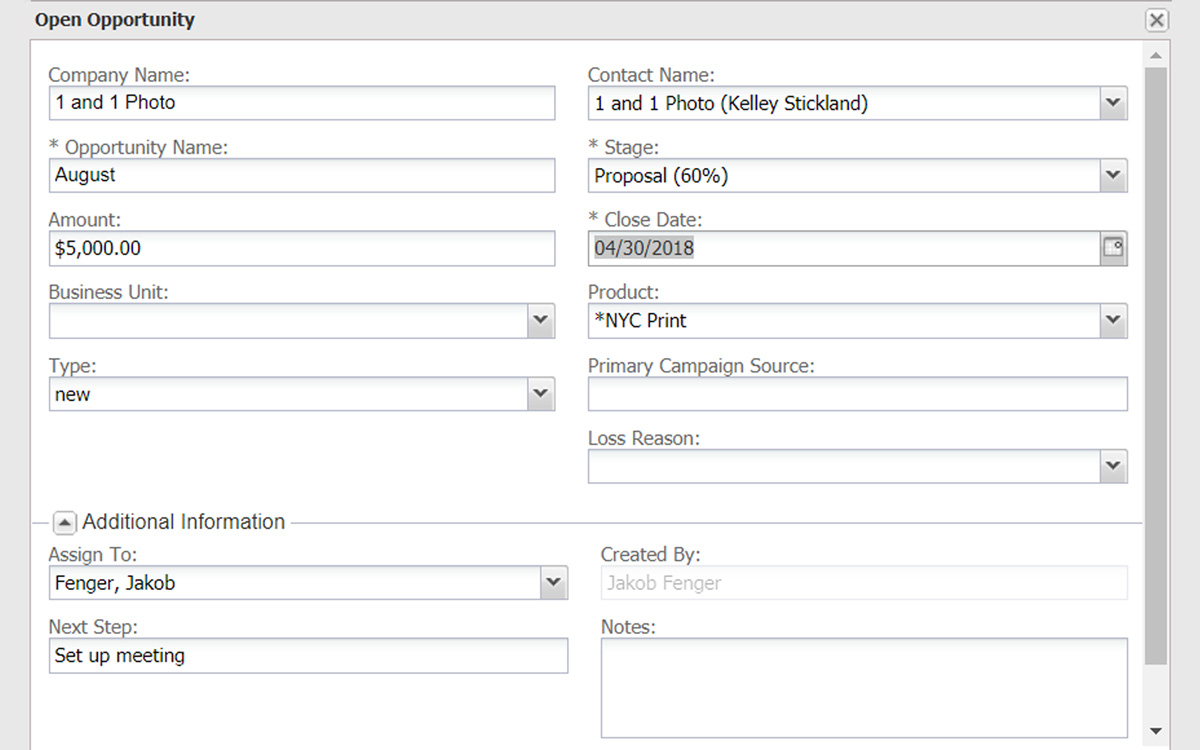The height and width of the screenshot is (750, 1200).
Task: Click the scrollbar up arrow
Action: (1155, 55)
